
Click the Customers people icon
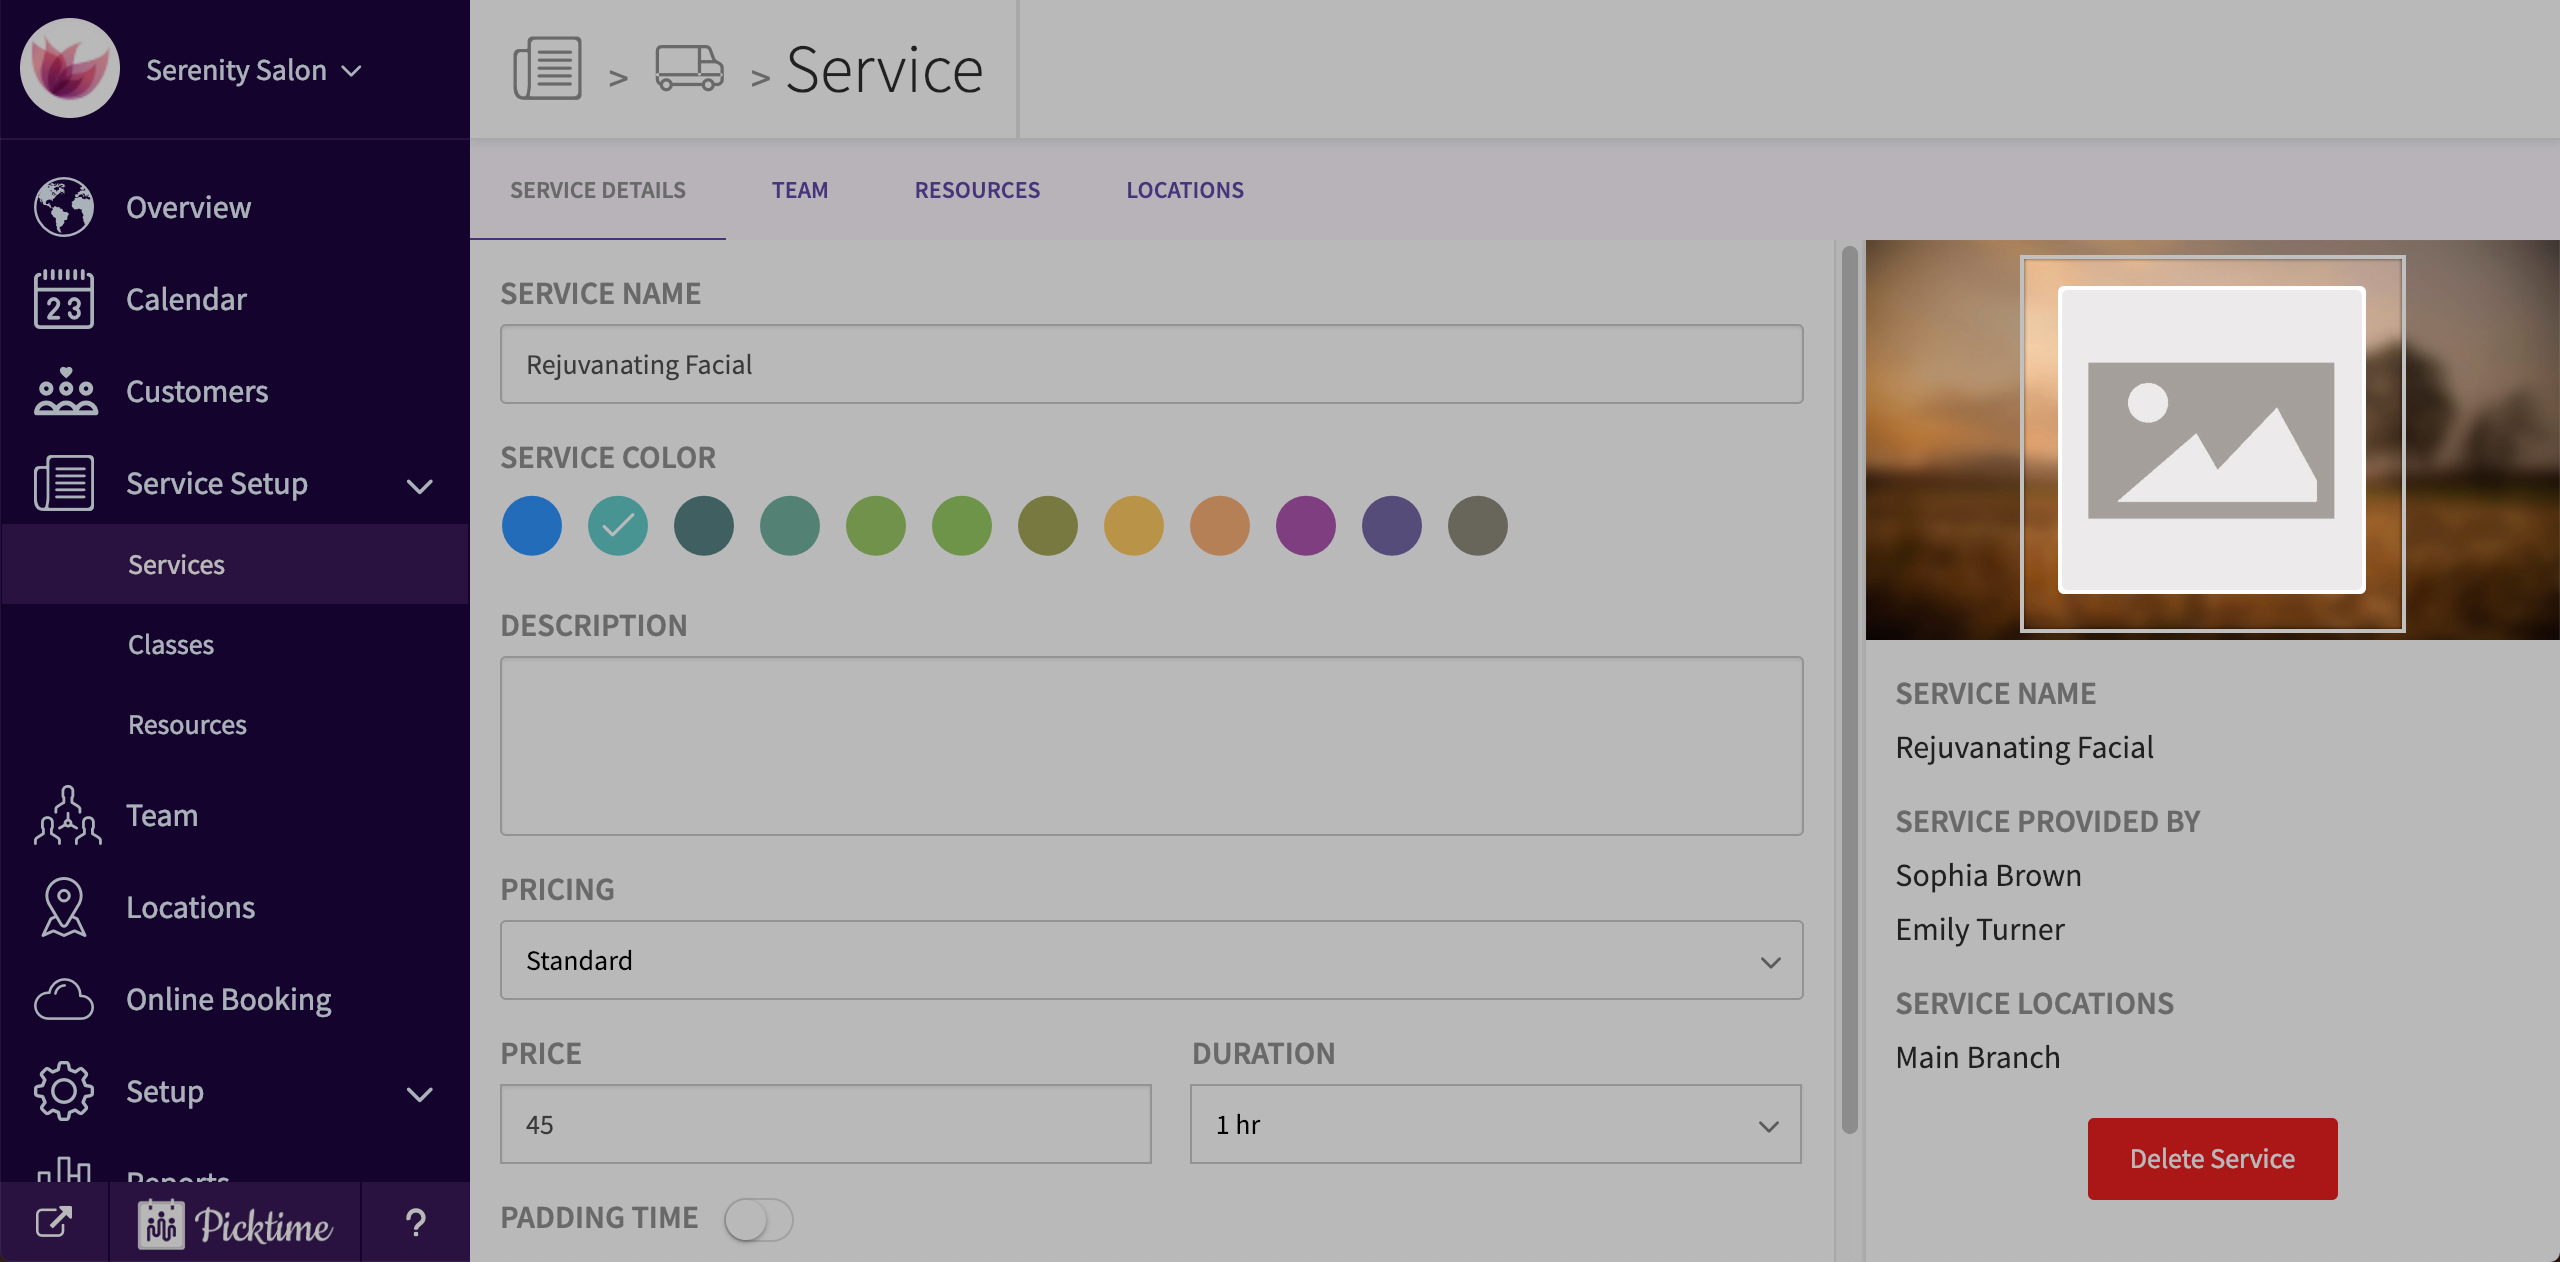pos(66,391)
